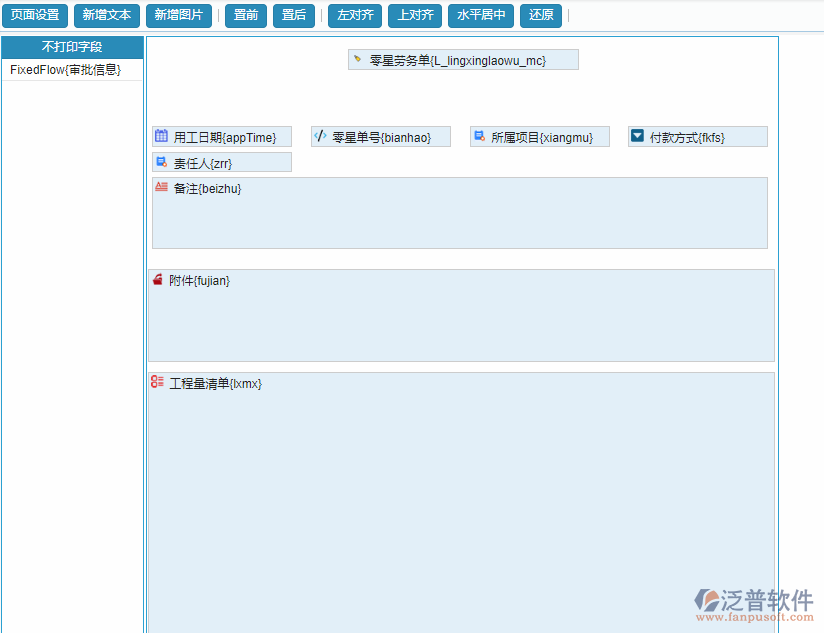824x633 pixels.
Task: Select the 付款方式{fkfs} field
Action: (x=698, y=137)
